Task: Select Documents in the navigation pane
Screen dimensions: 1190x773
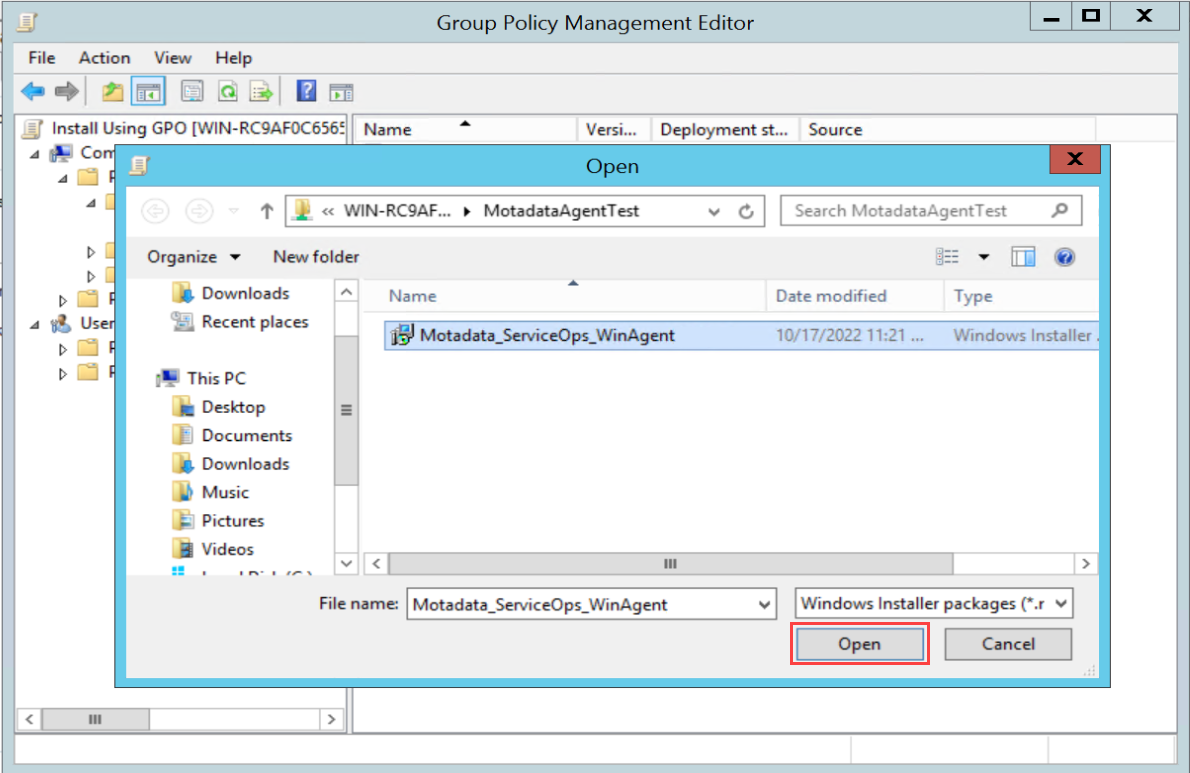Action: click(x=246, y=435)
